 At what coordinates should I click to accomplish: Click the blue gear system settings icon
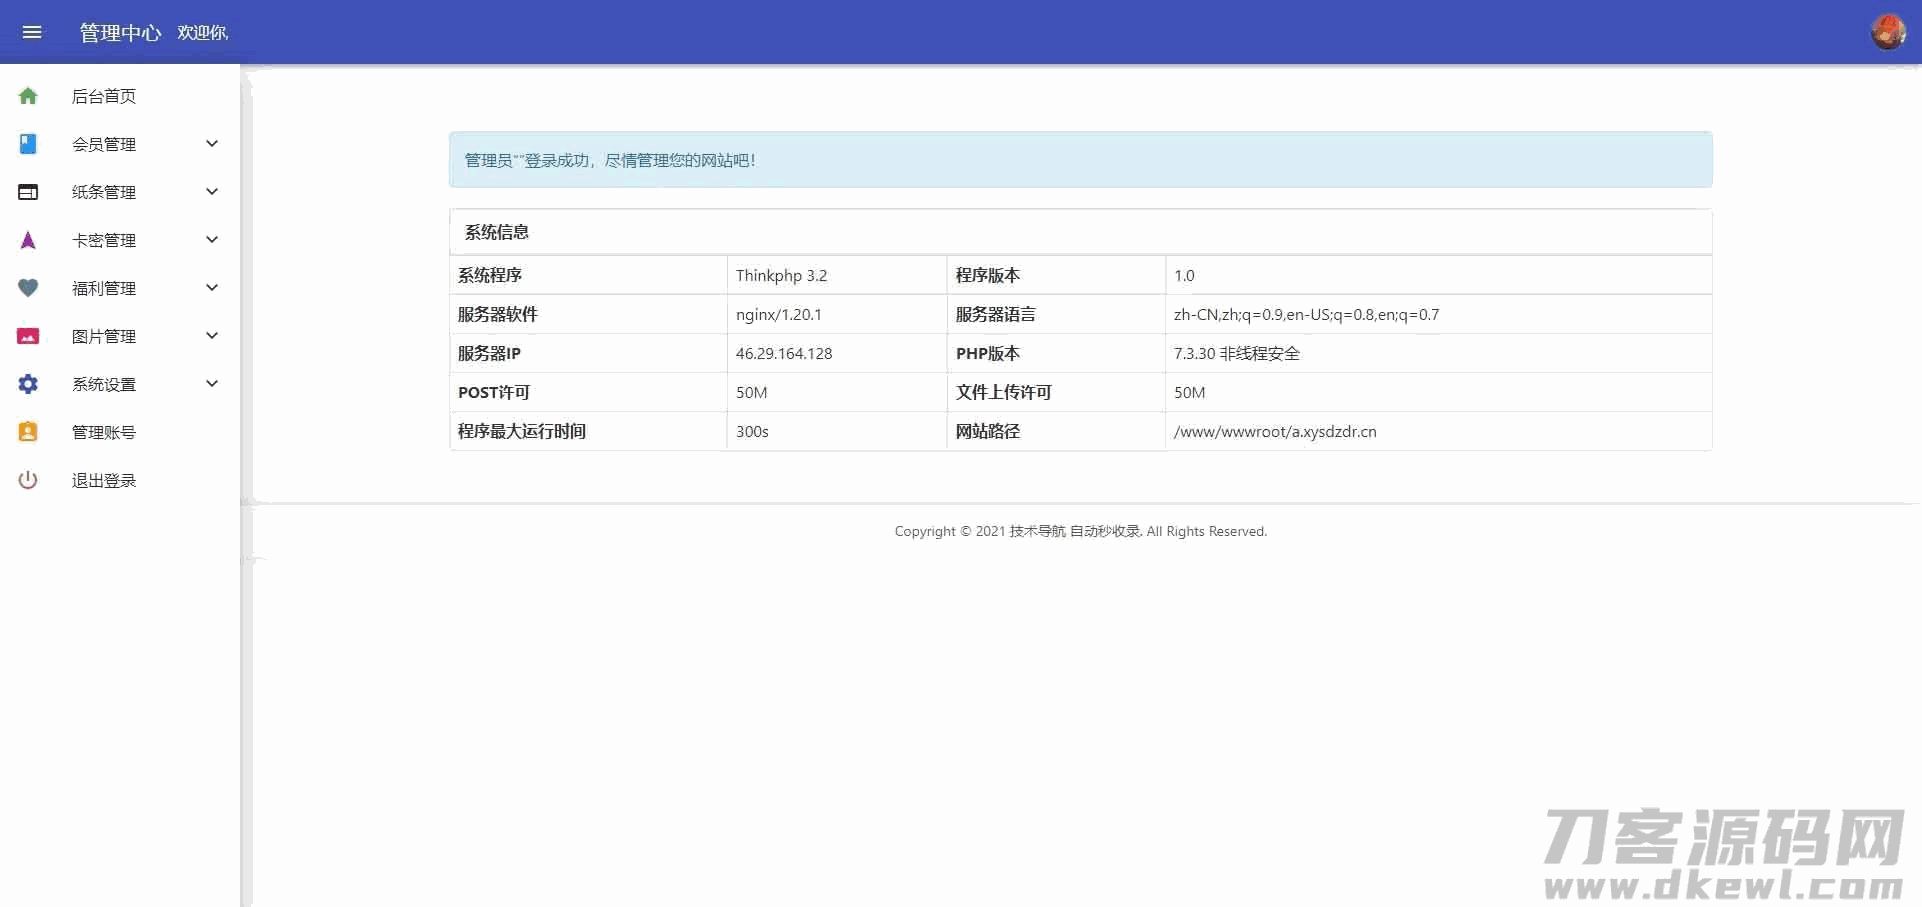28,384
